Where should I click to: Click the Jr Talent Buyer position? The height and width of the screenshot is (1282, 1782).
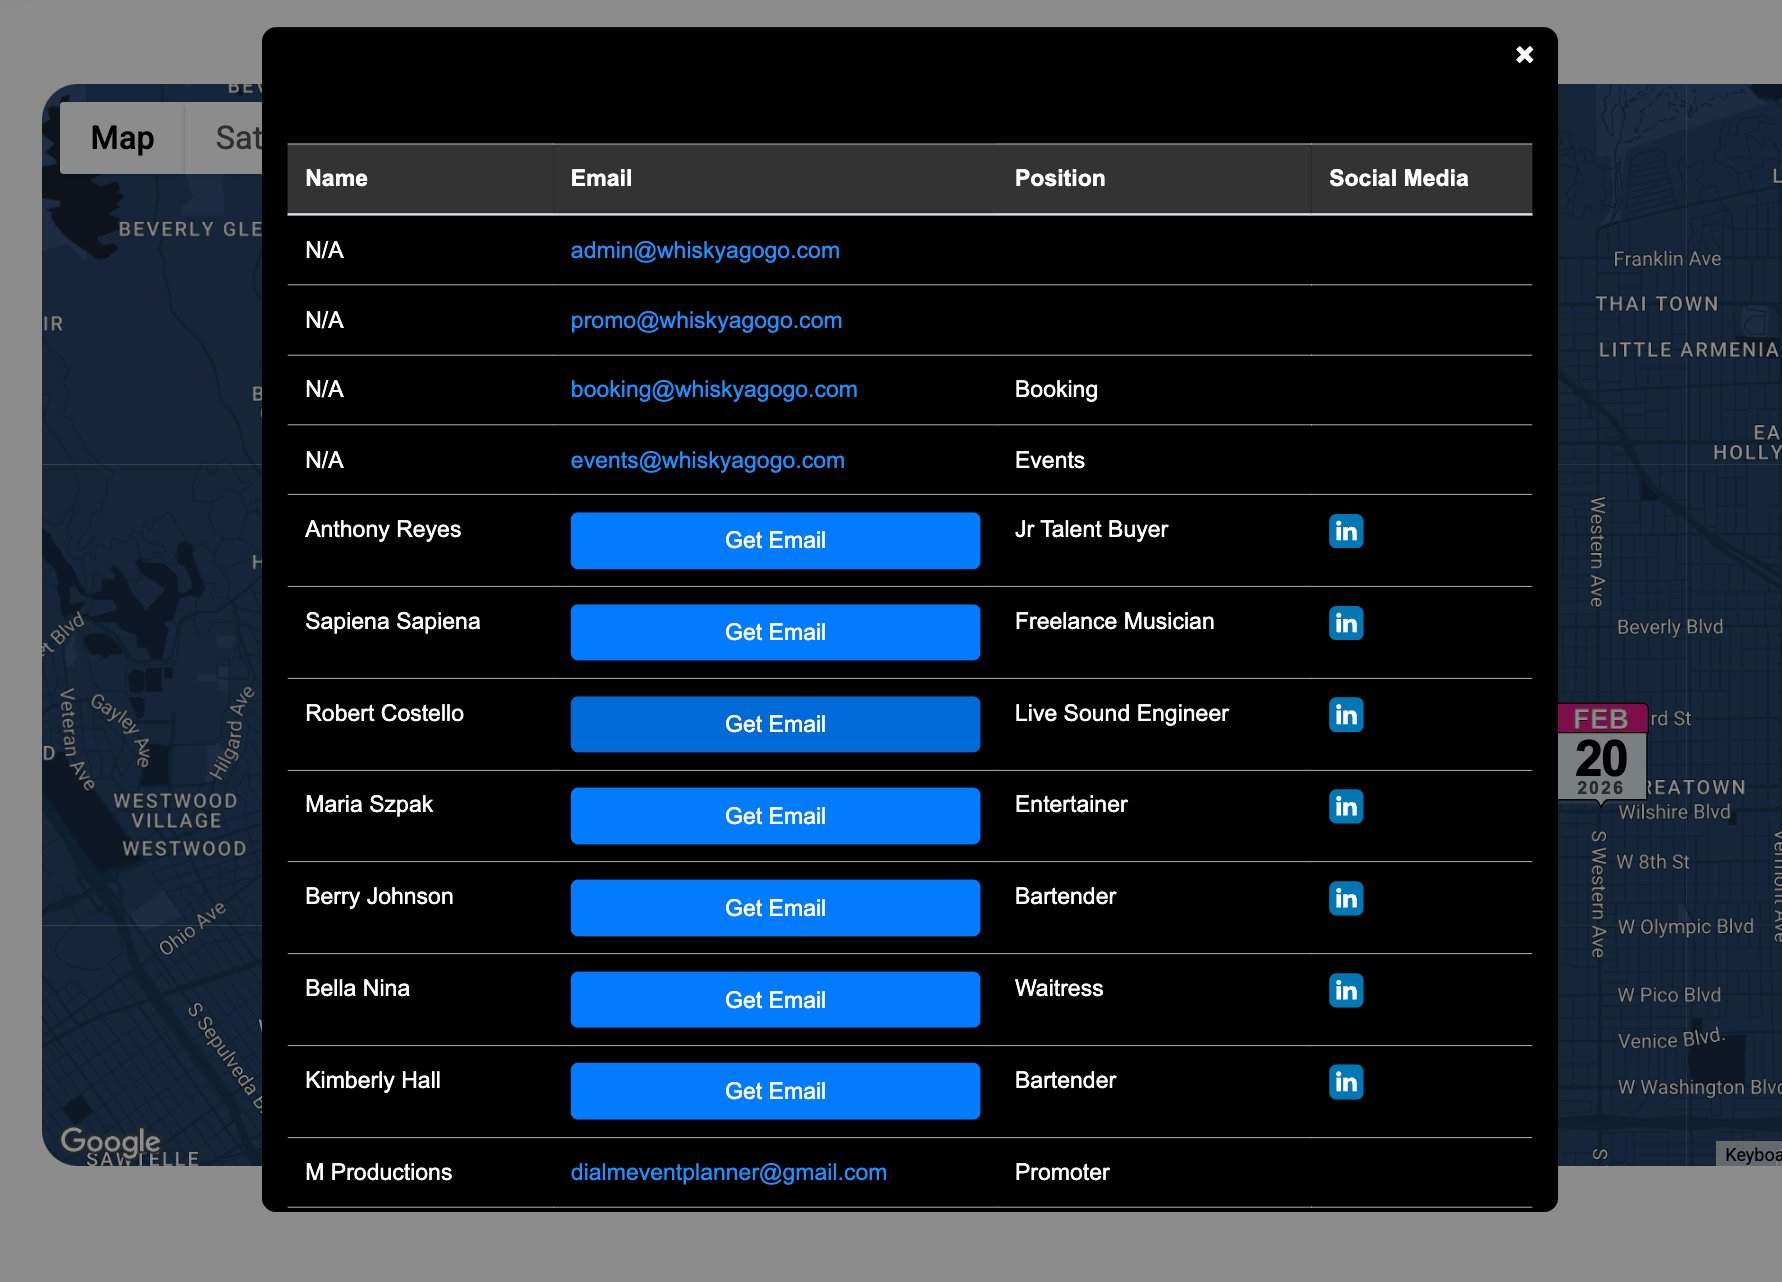1091,529
